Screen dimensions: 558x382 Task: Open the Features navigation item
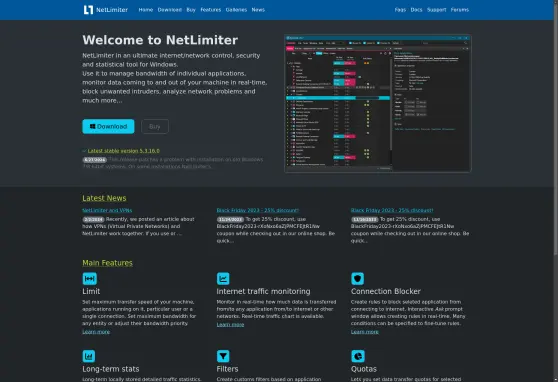(211, 10)
